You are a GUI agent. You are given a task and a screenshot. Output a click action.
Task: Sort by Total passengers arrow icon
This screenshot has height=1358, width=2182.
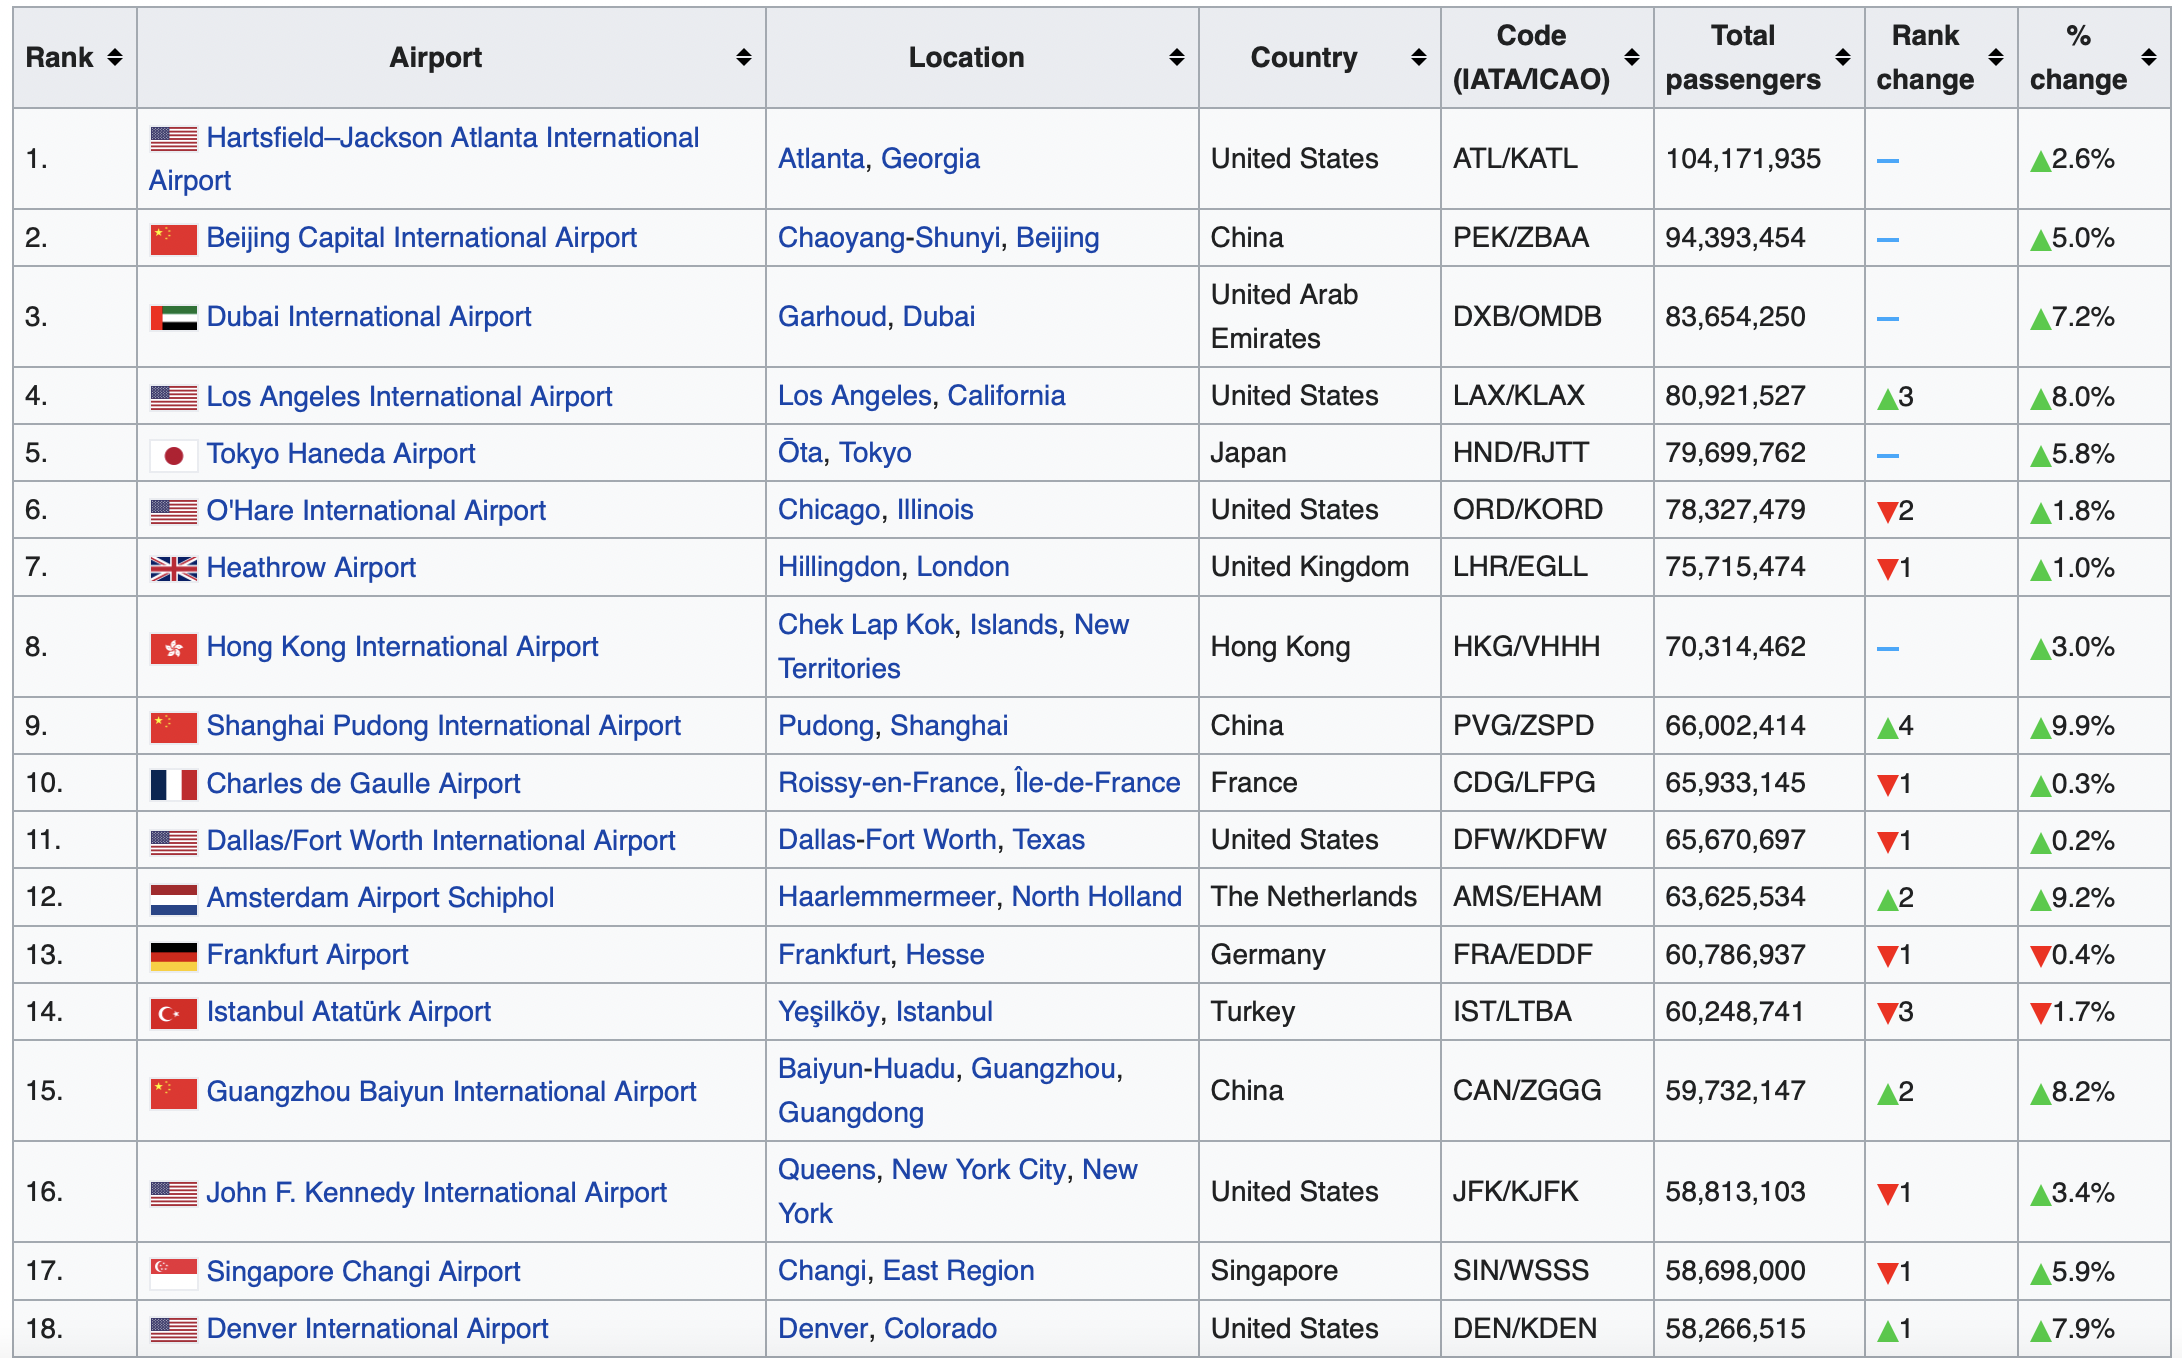click(x=1842, y=58)
